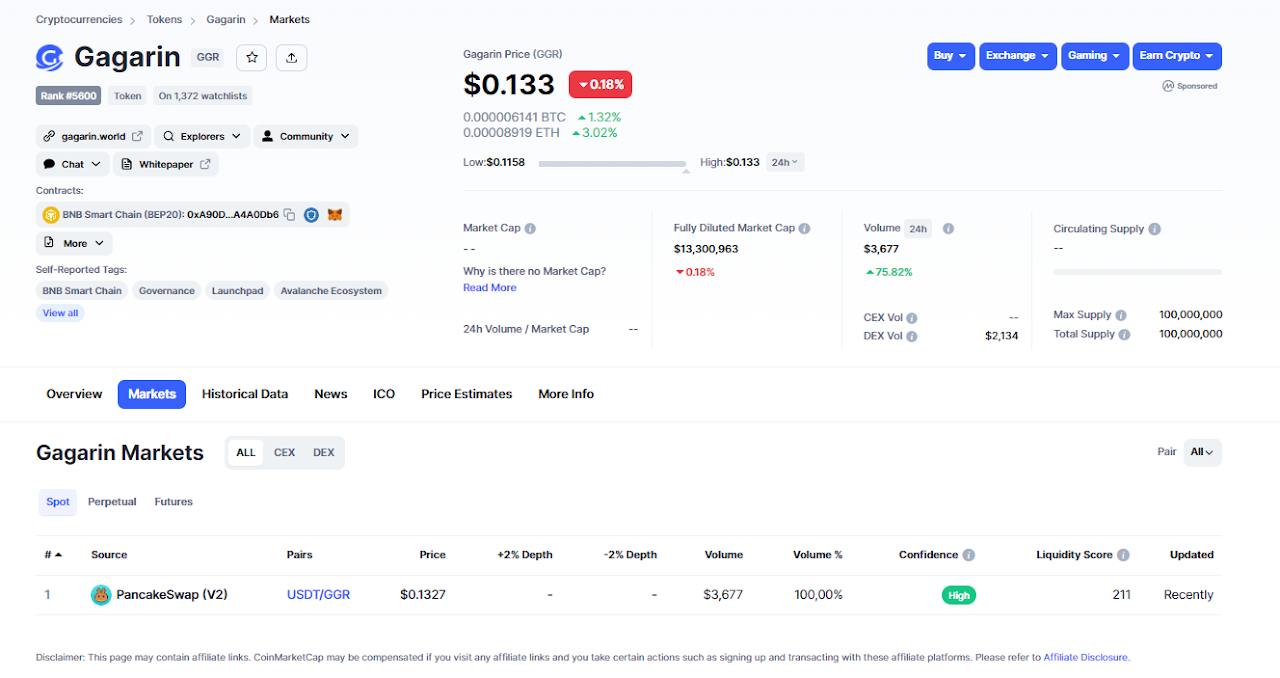Click BNB Smart Chain contract icon

[x=50, y=215]
